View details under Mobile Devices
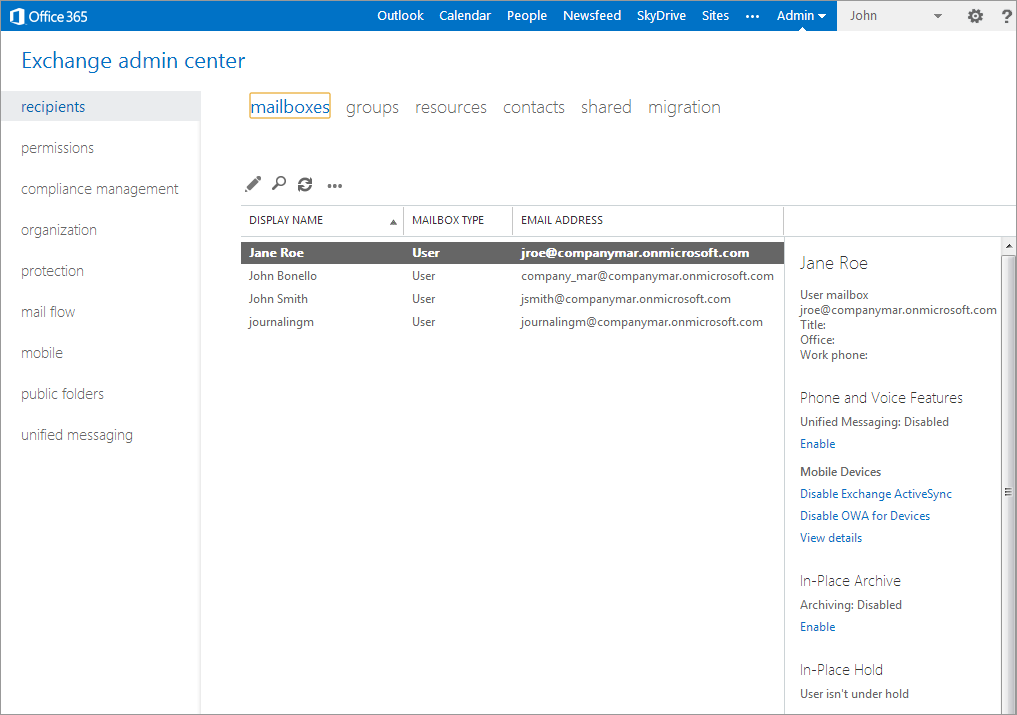Screen dimensions: 1017x715 pyautogui.click(x=830, y=537)
